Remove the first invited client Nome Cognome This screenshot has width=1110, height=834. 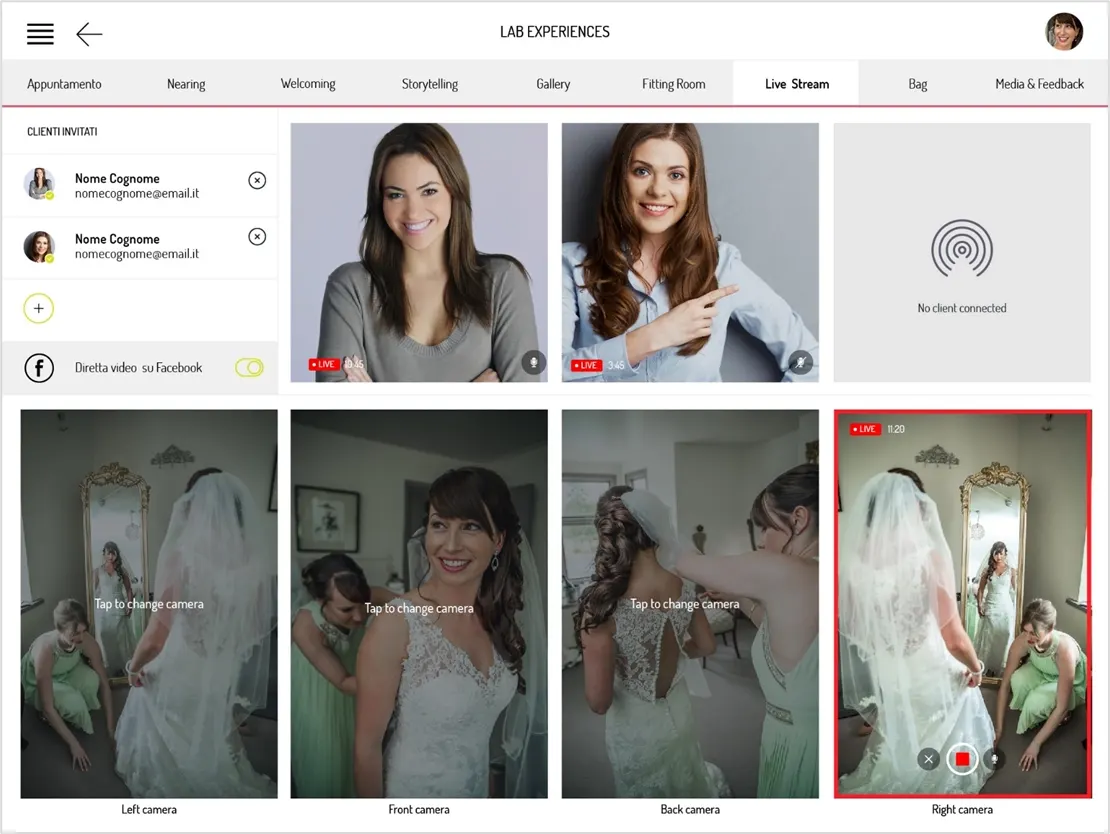[x=257, y=181]
